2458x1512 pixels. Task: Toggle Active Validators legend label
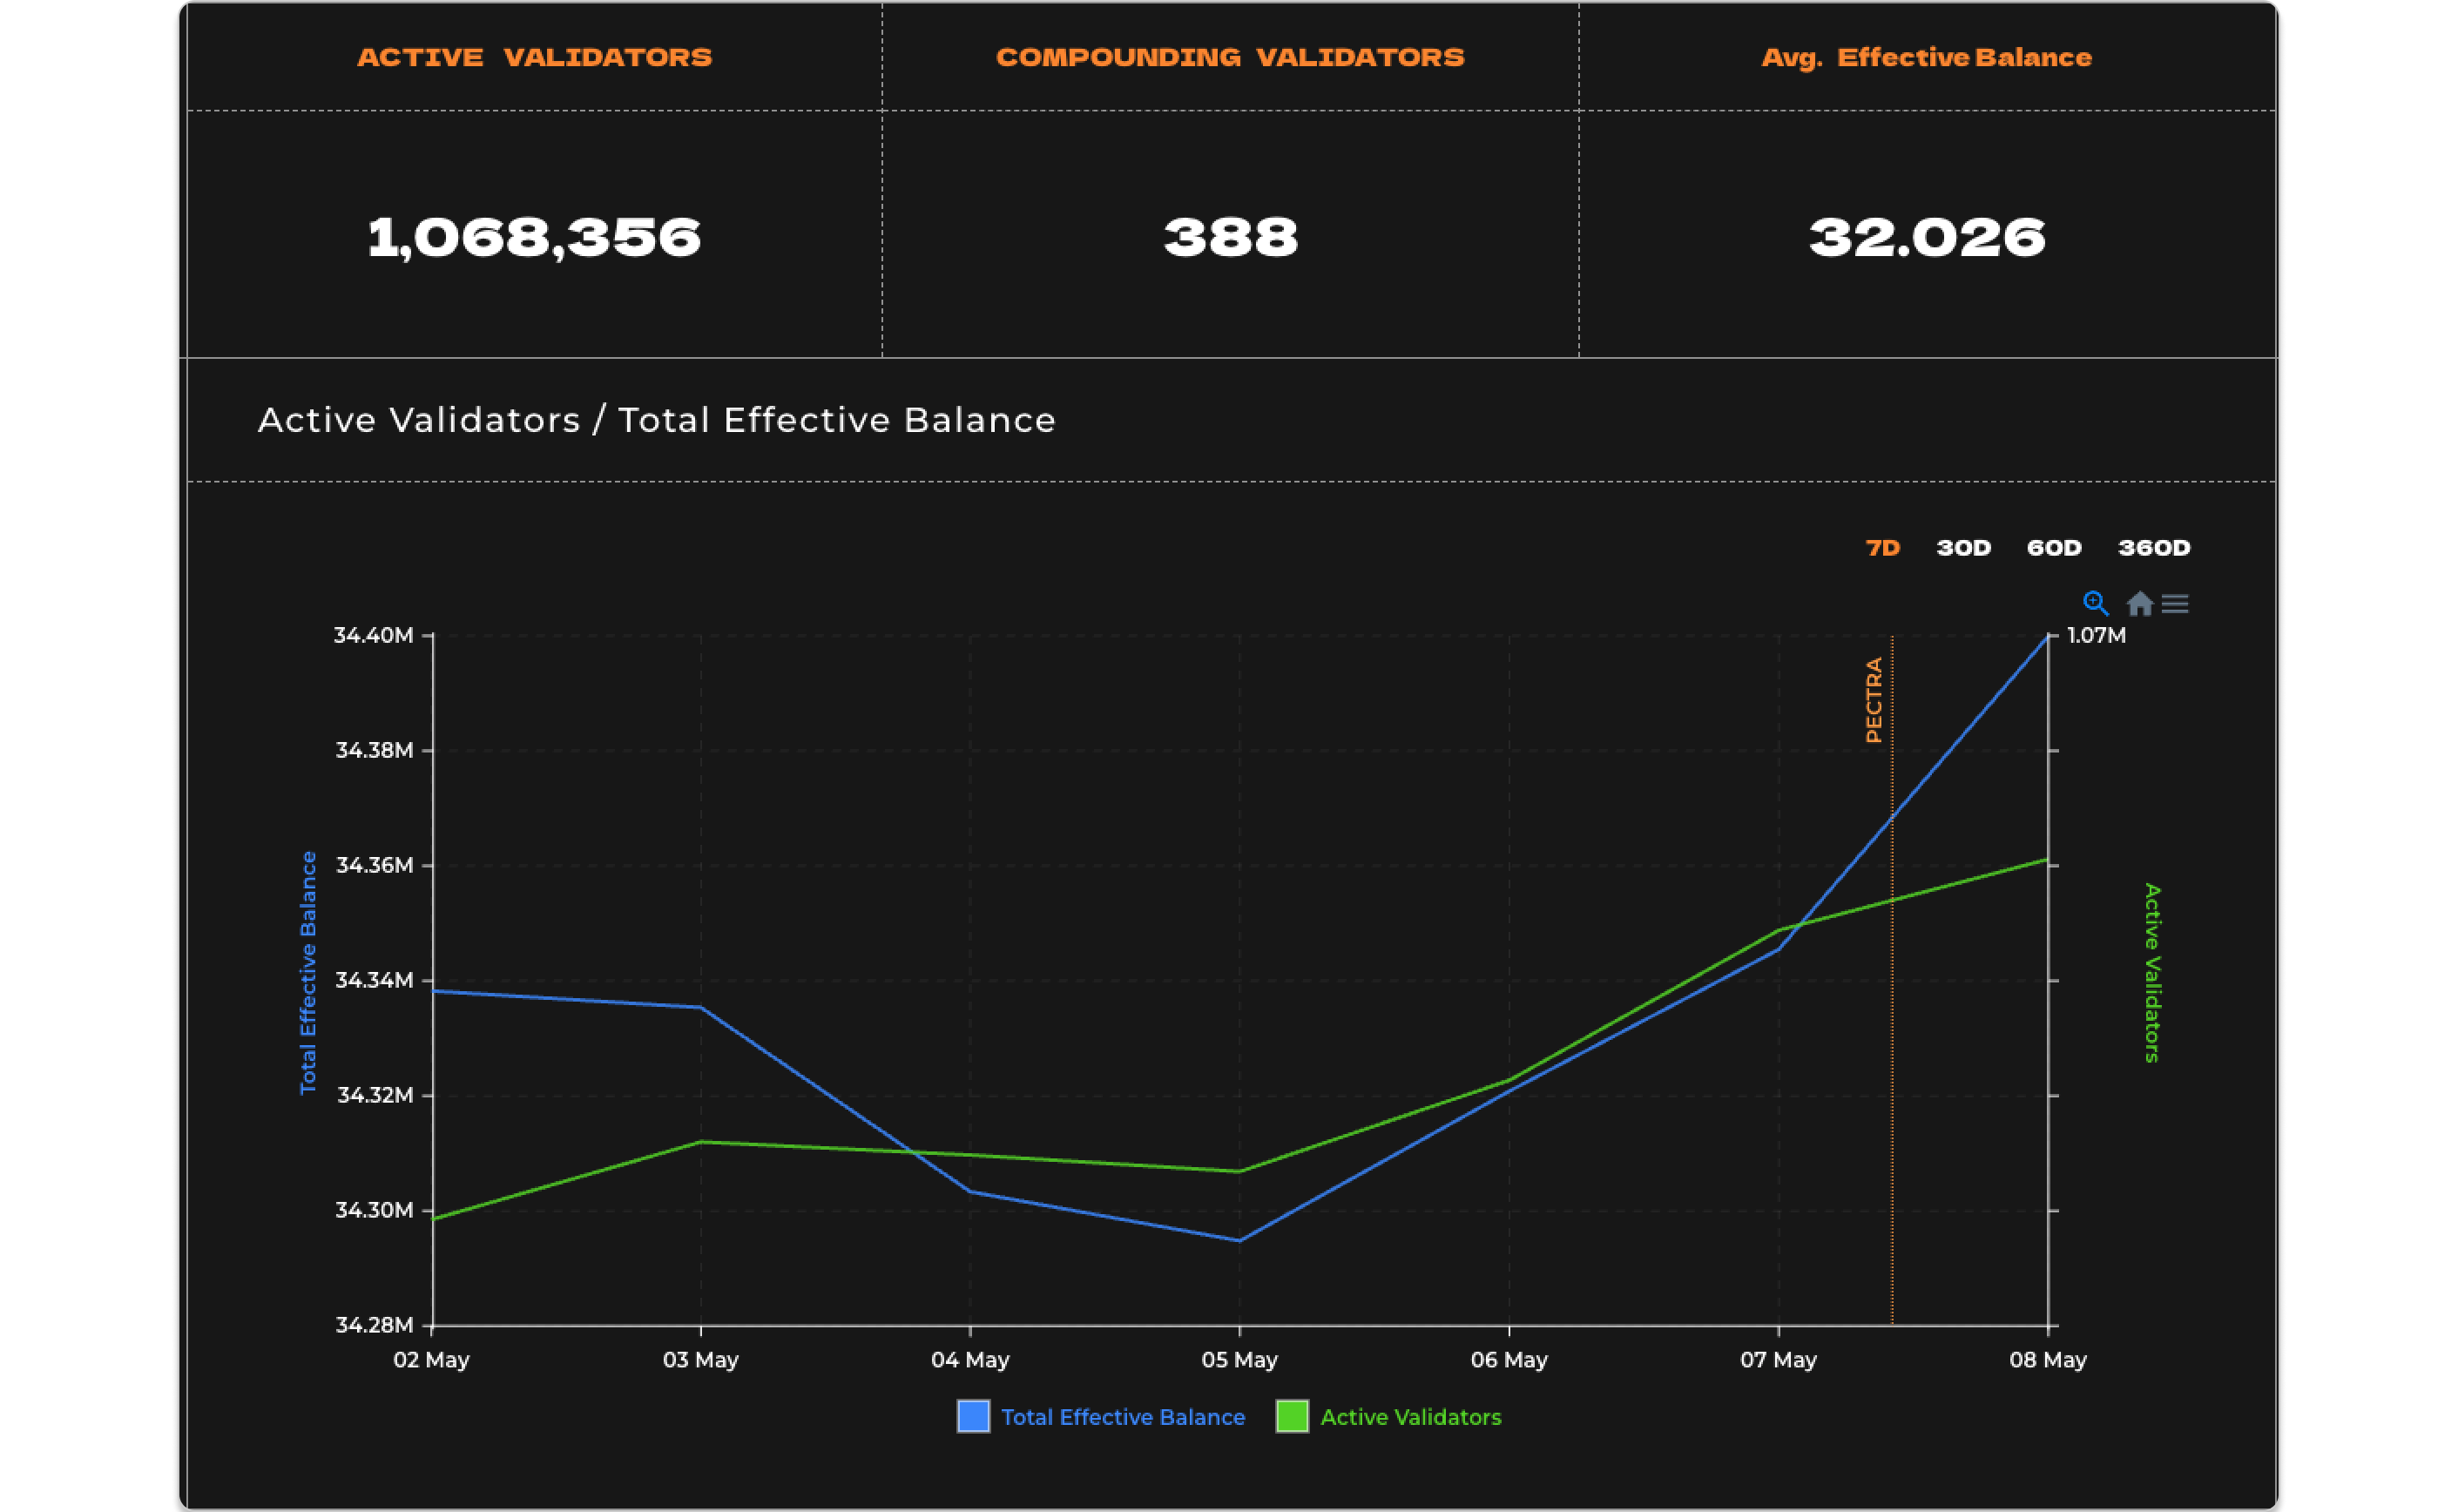pyautogui.click(x=1410, y=1417)
